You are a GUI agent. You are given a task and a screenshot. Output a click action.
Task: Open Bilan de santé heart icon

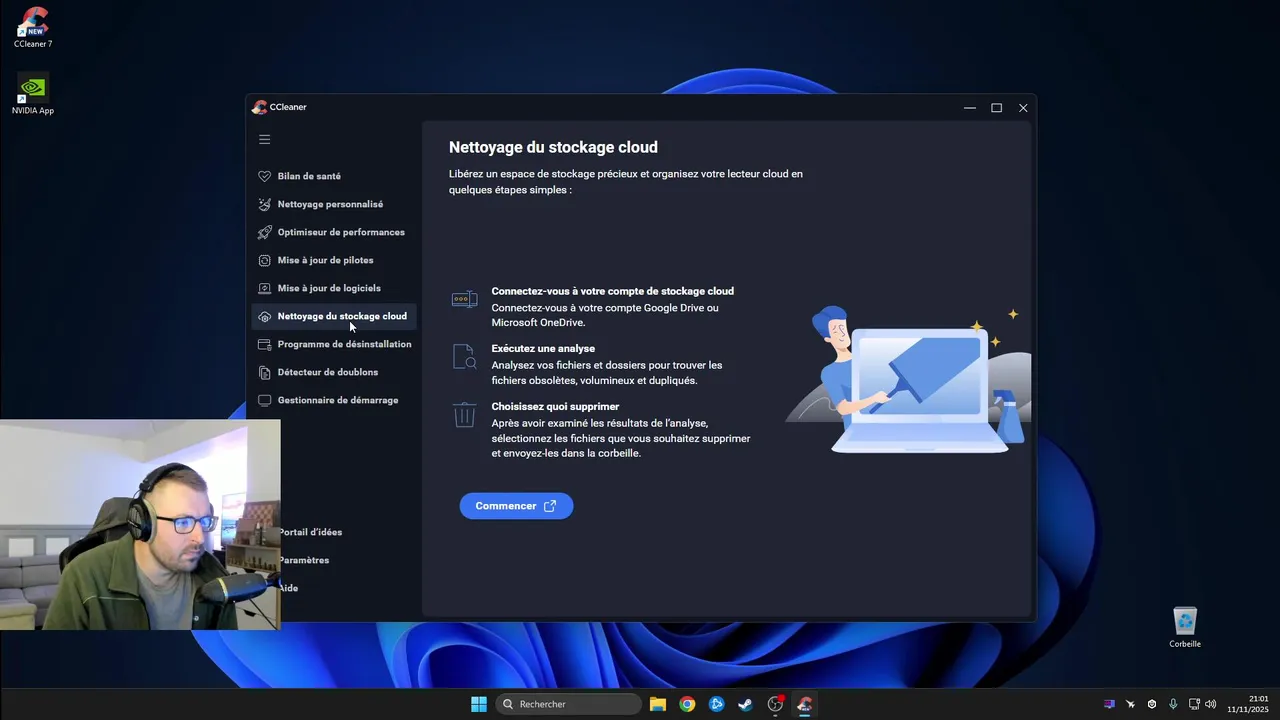[264, 176]
